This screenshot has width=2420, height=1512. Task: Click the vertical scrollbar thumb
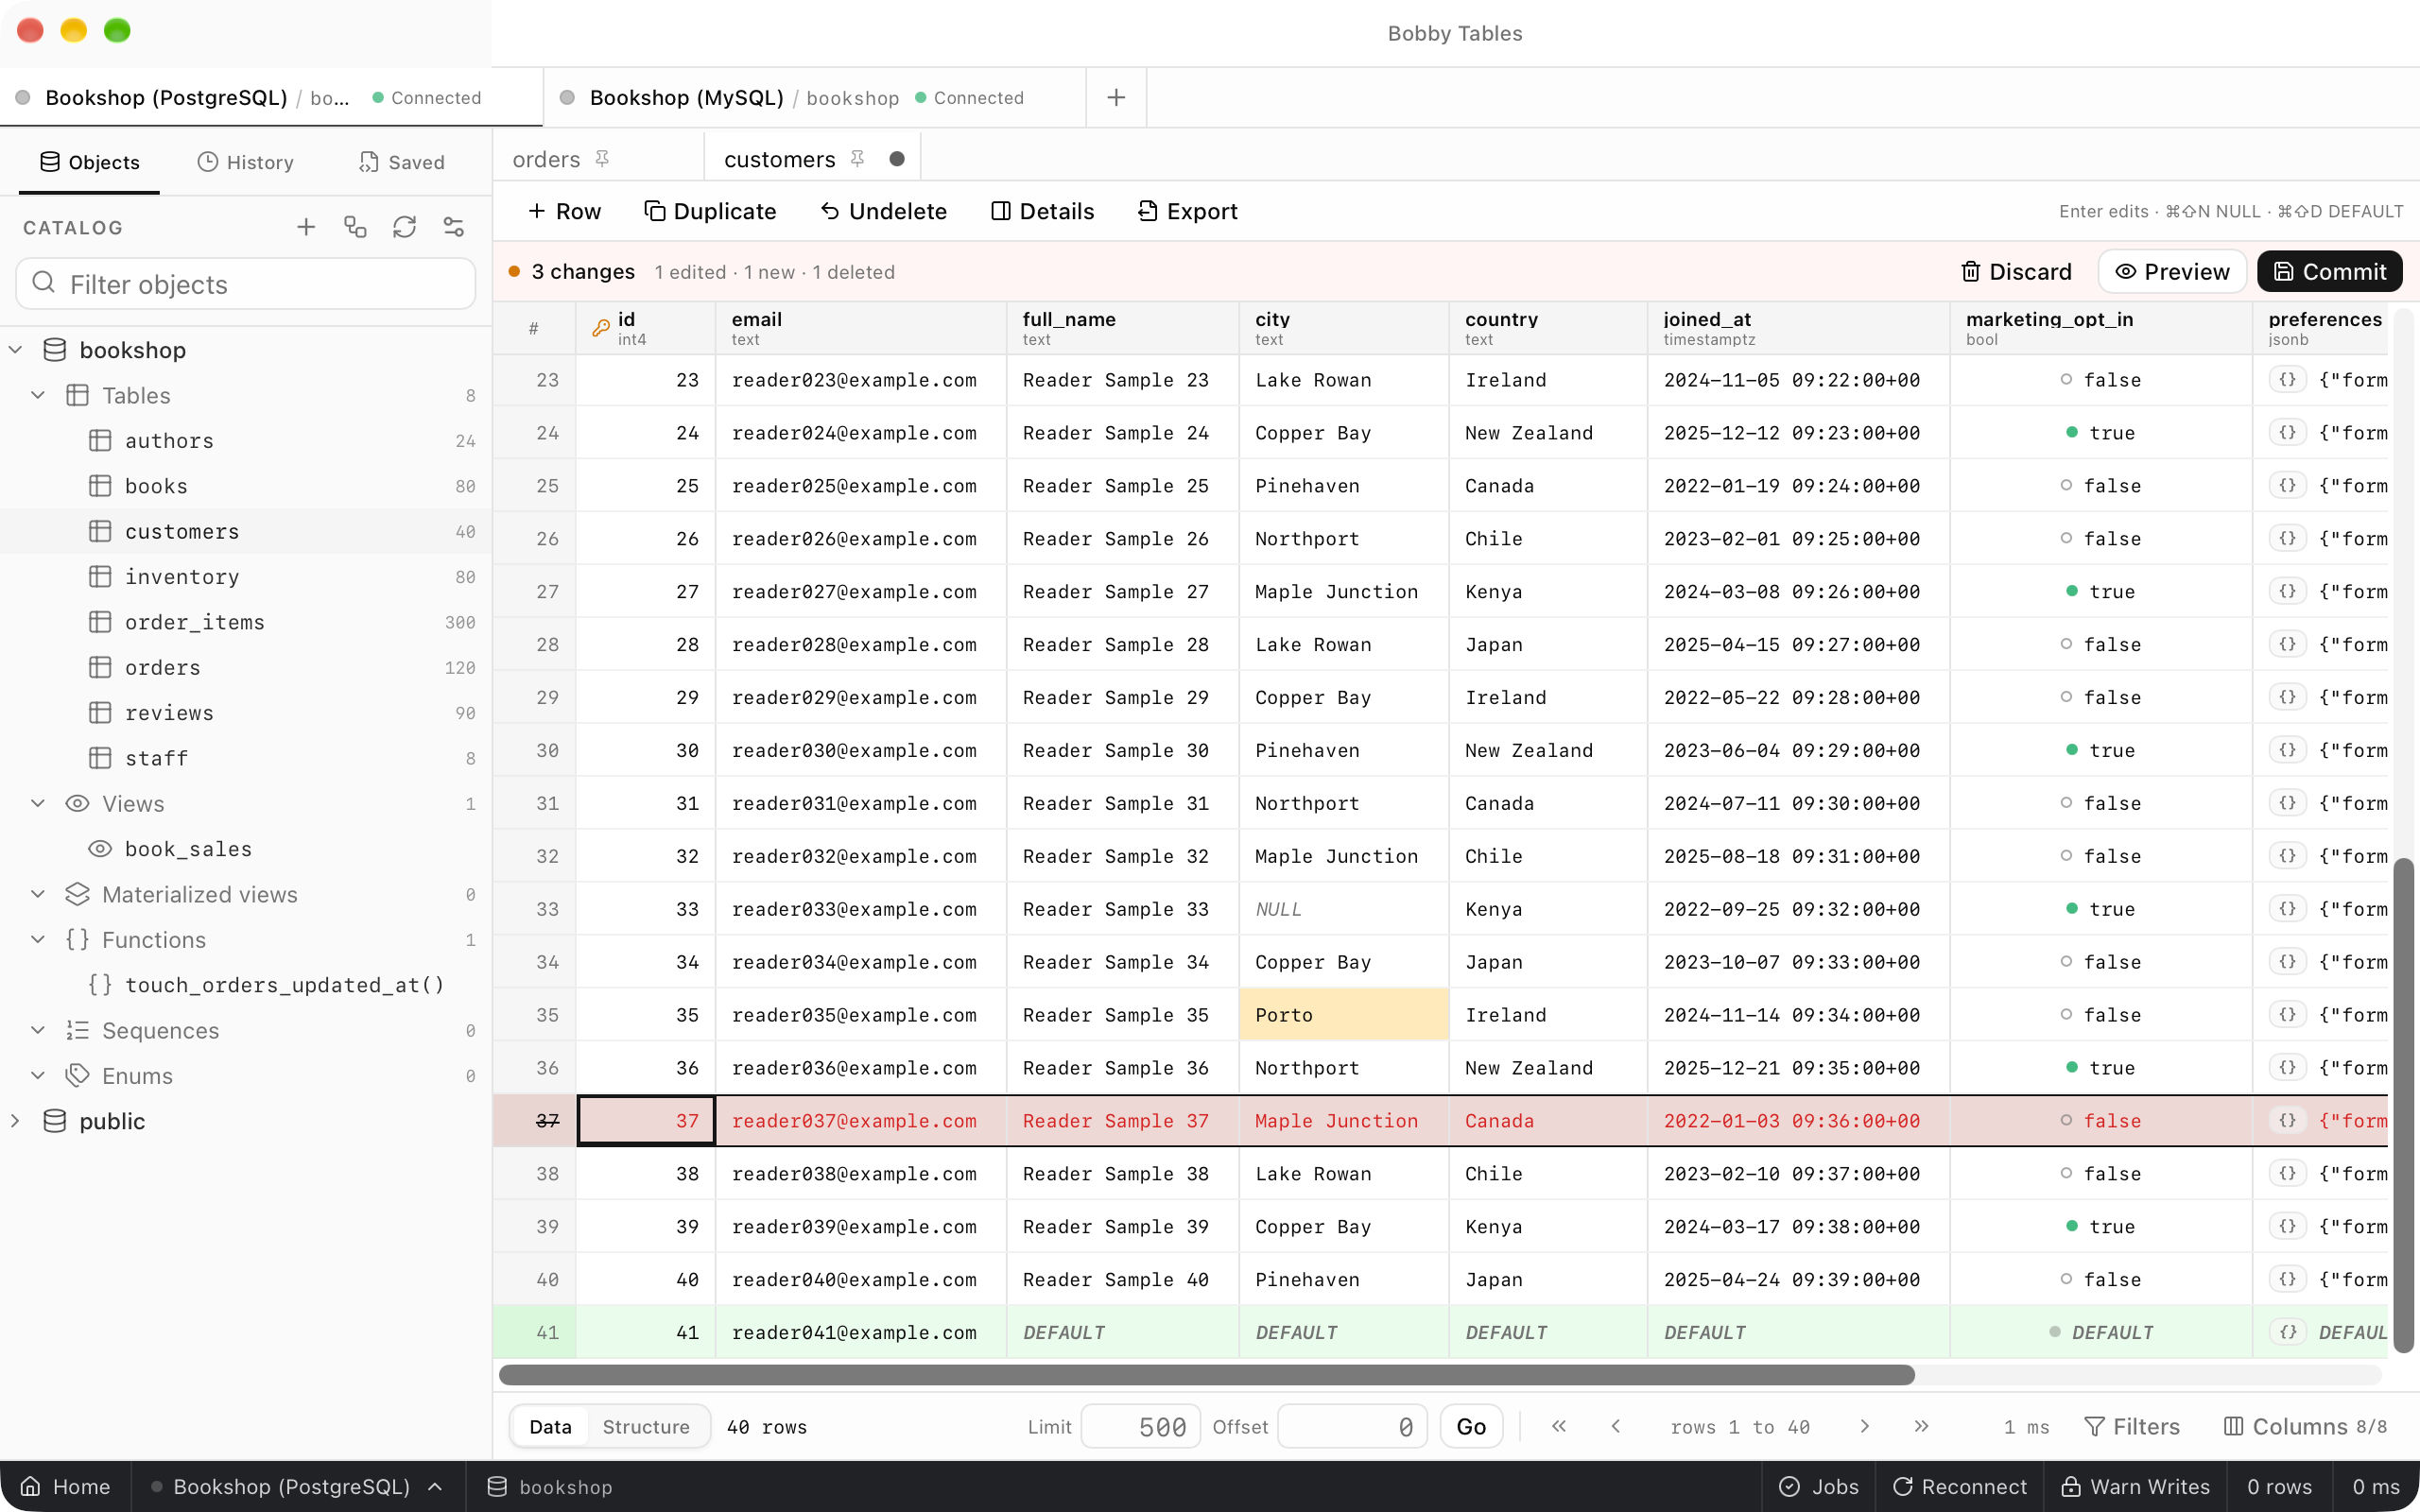point(2404,1104)
